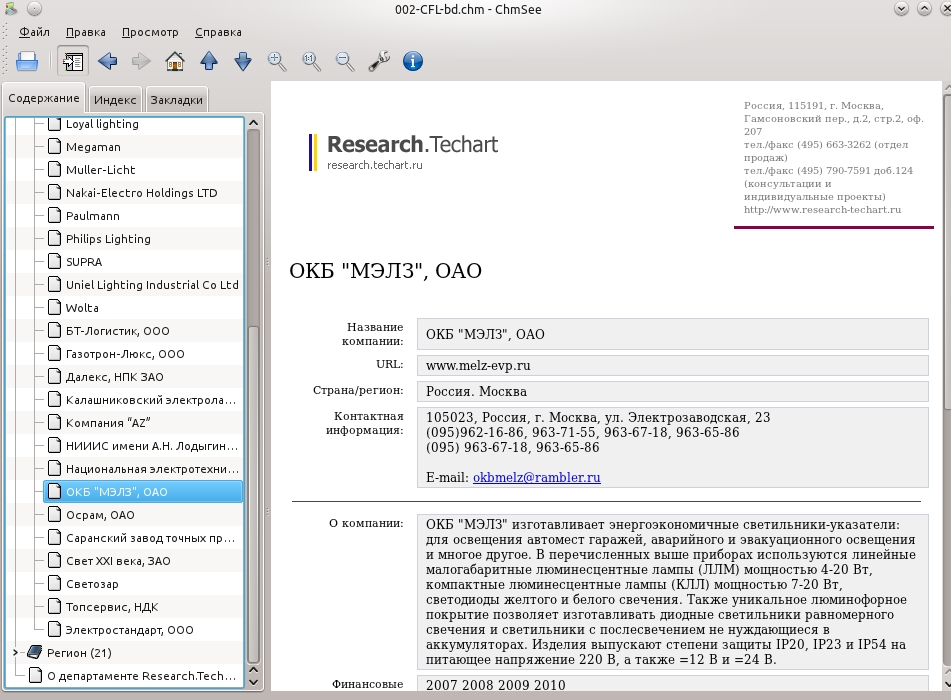Click the page heading ОКБ "МЭЛЗ", ОАО

click(x=385, y=271)
